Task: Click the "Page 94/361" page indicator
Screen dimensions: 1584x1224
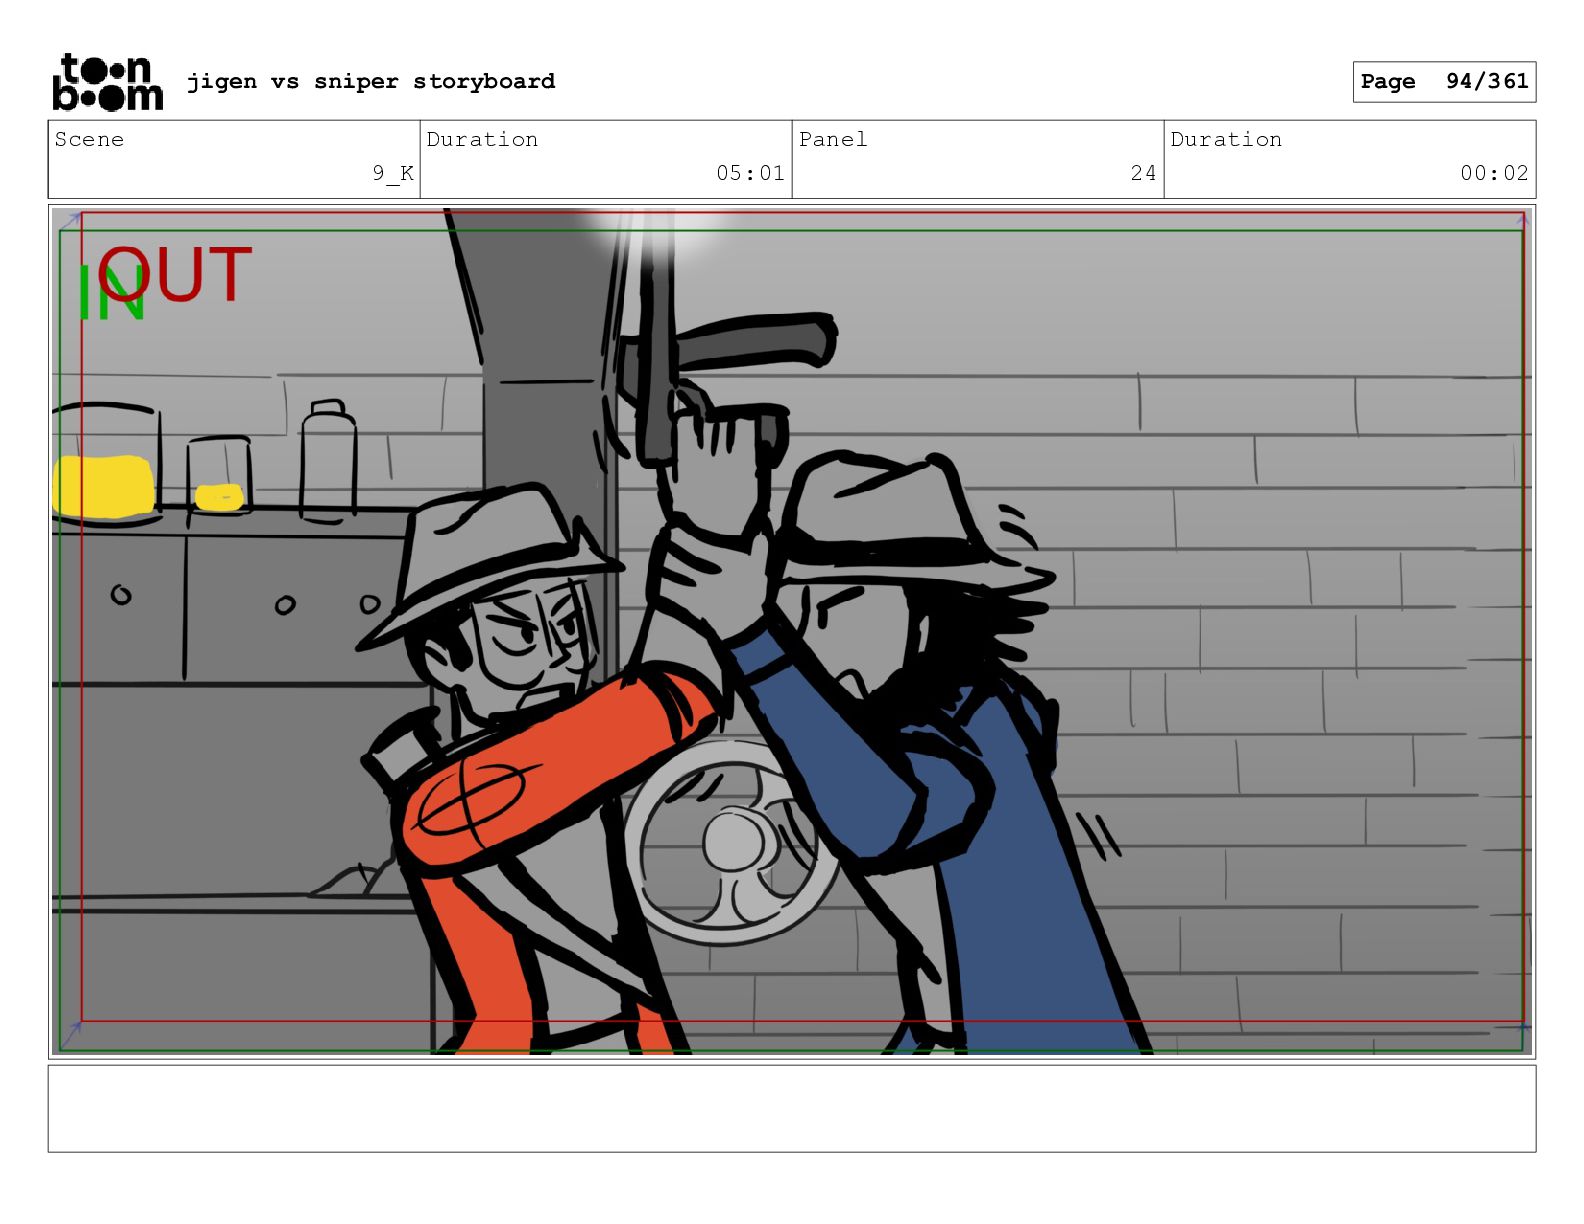Action: (1444, 82)
